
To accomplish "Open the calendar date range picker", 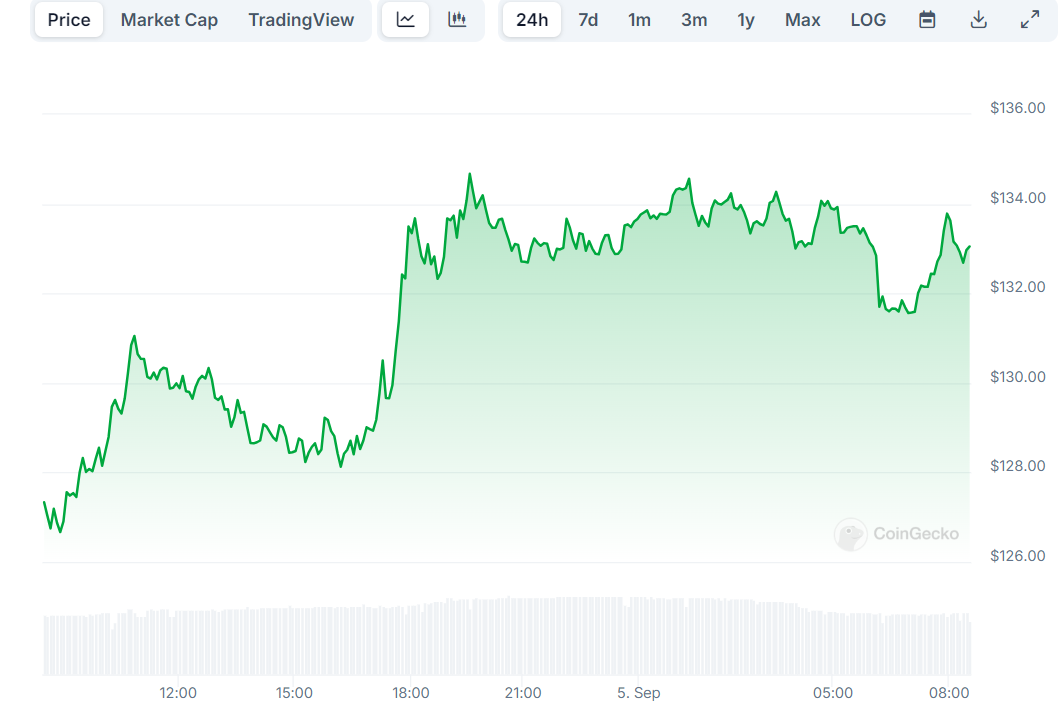I will click(x=927, y=20).
